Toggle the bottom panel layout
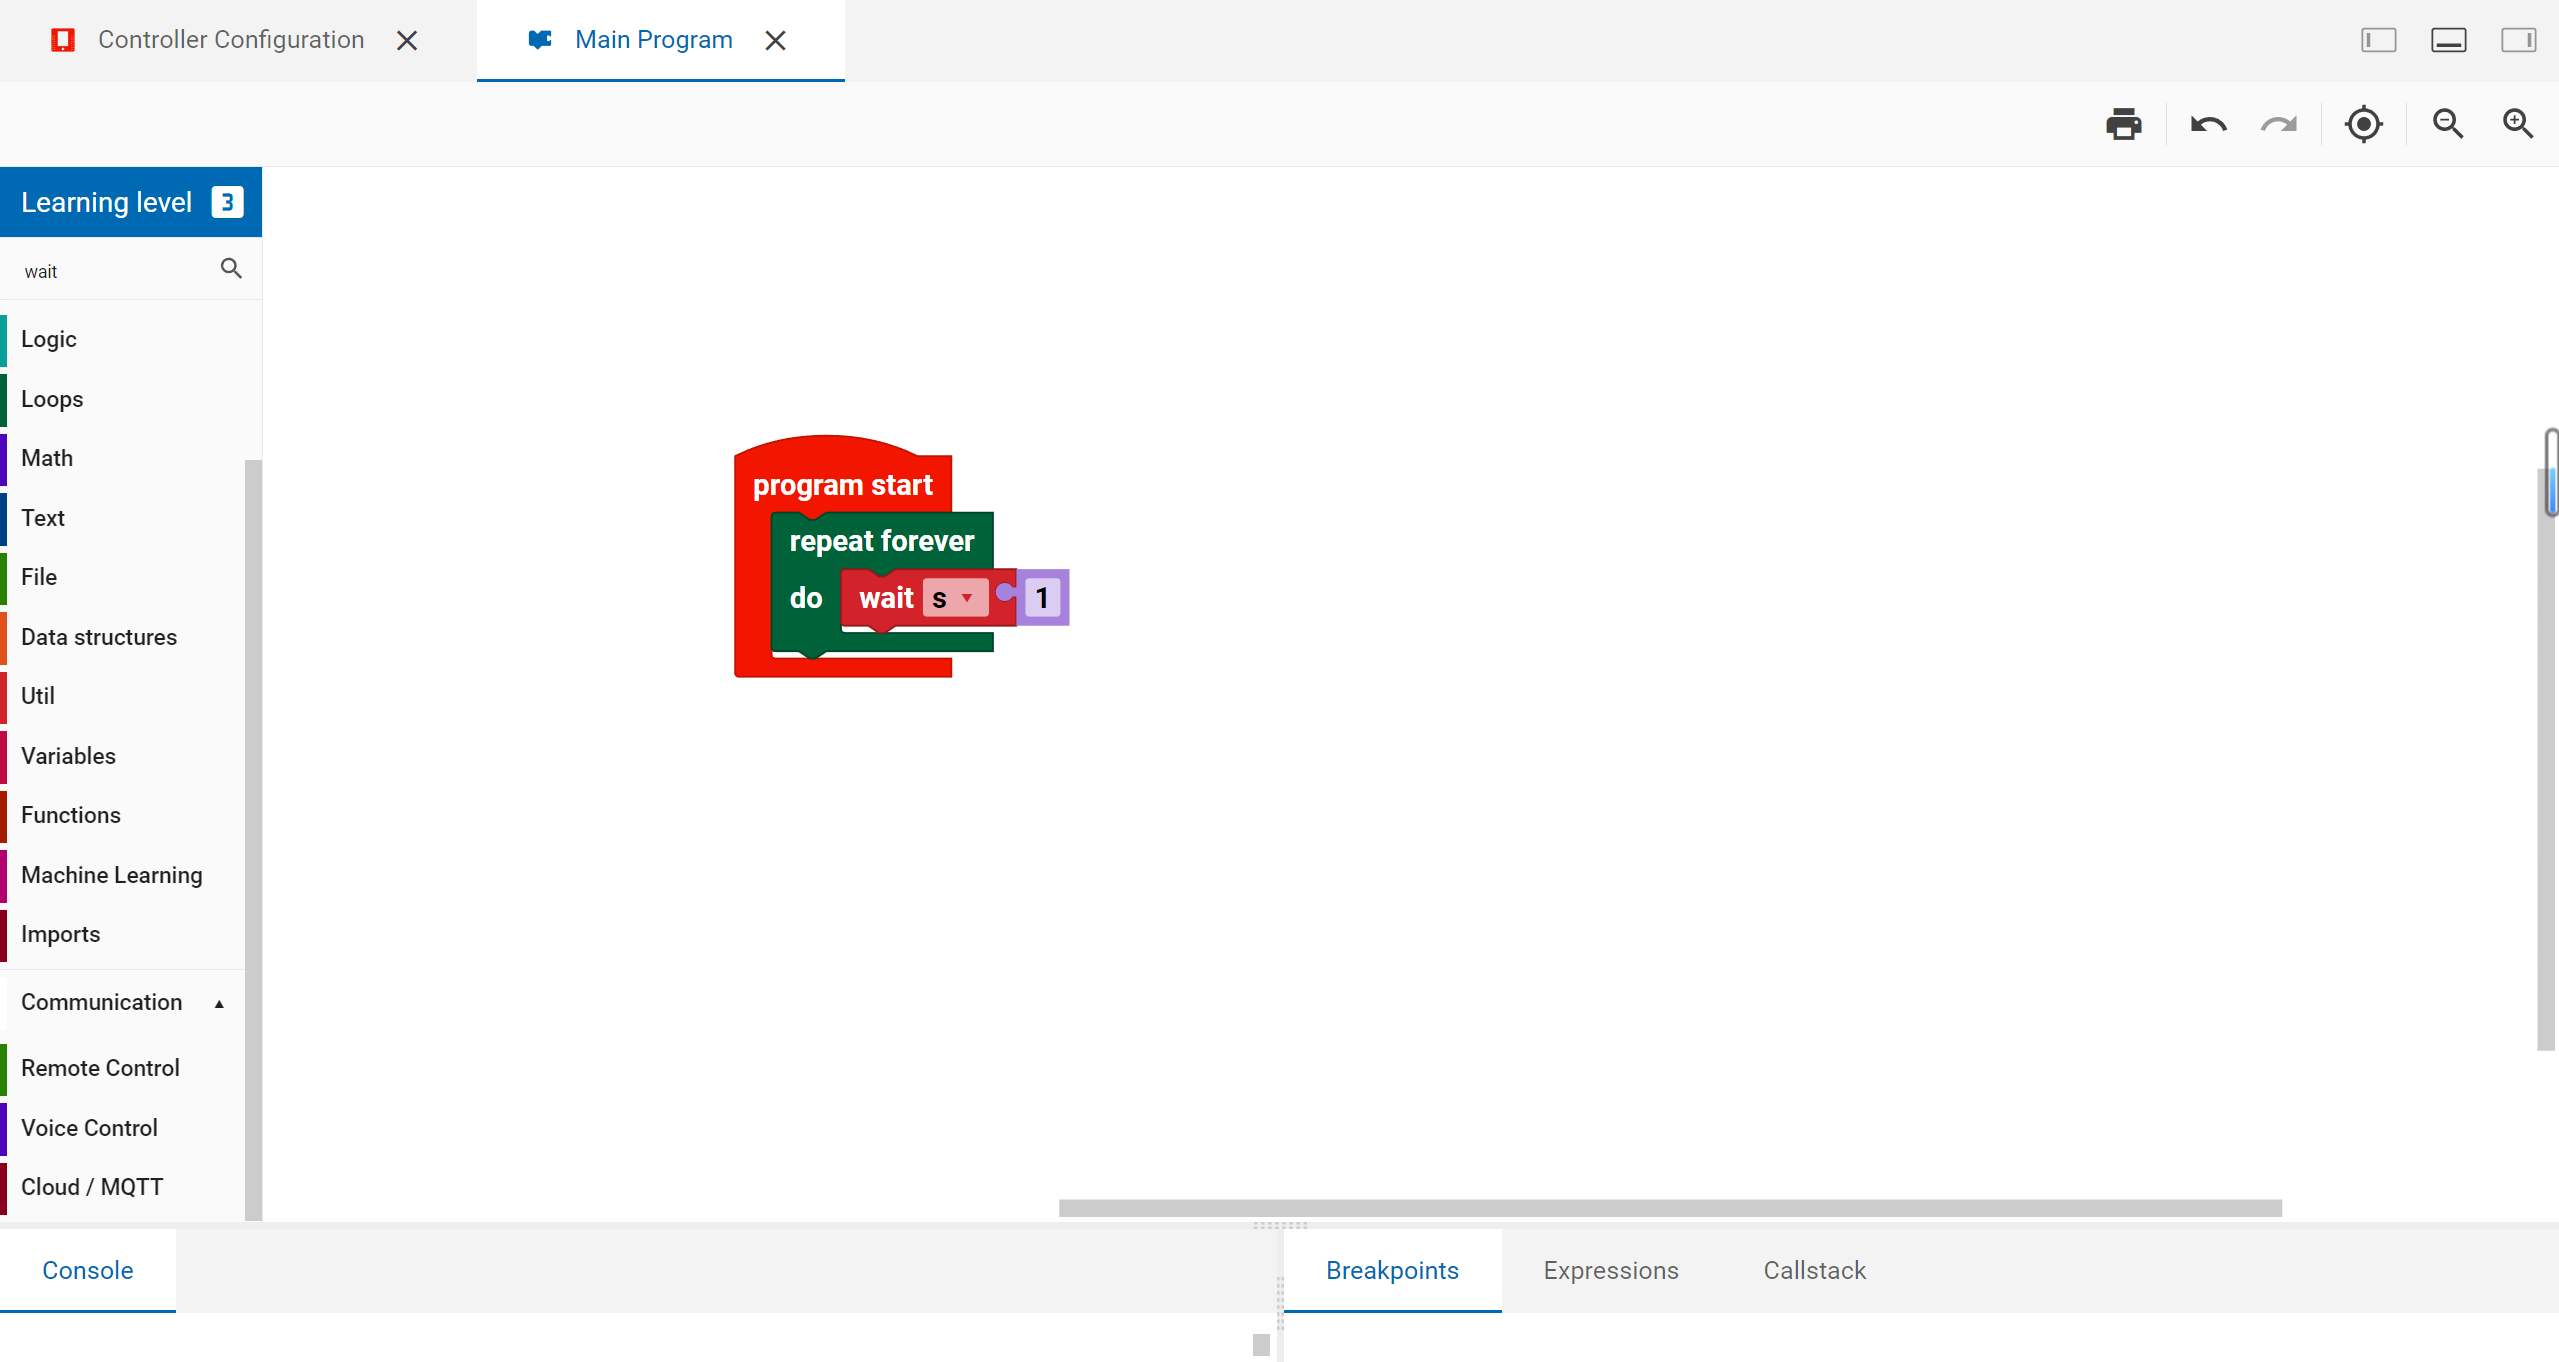The height and width of the screenshot is (1362, 2559). tap(2448, 40)
